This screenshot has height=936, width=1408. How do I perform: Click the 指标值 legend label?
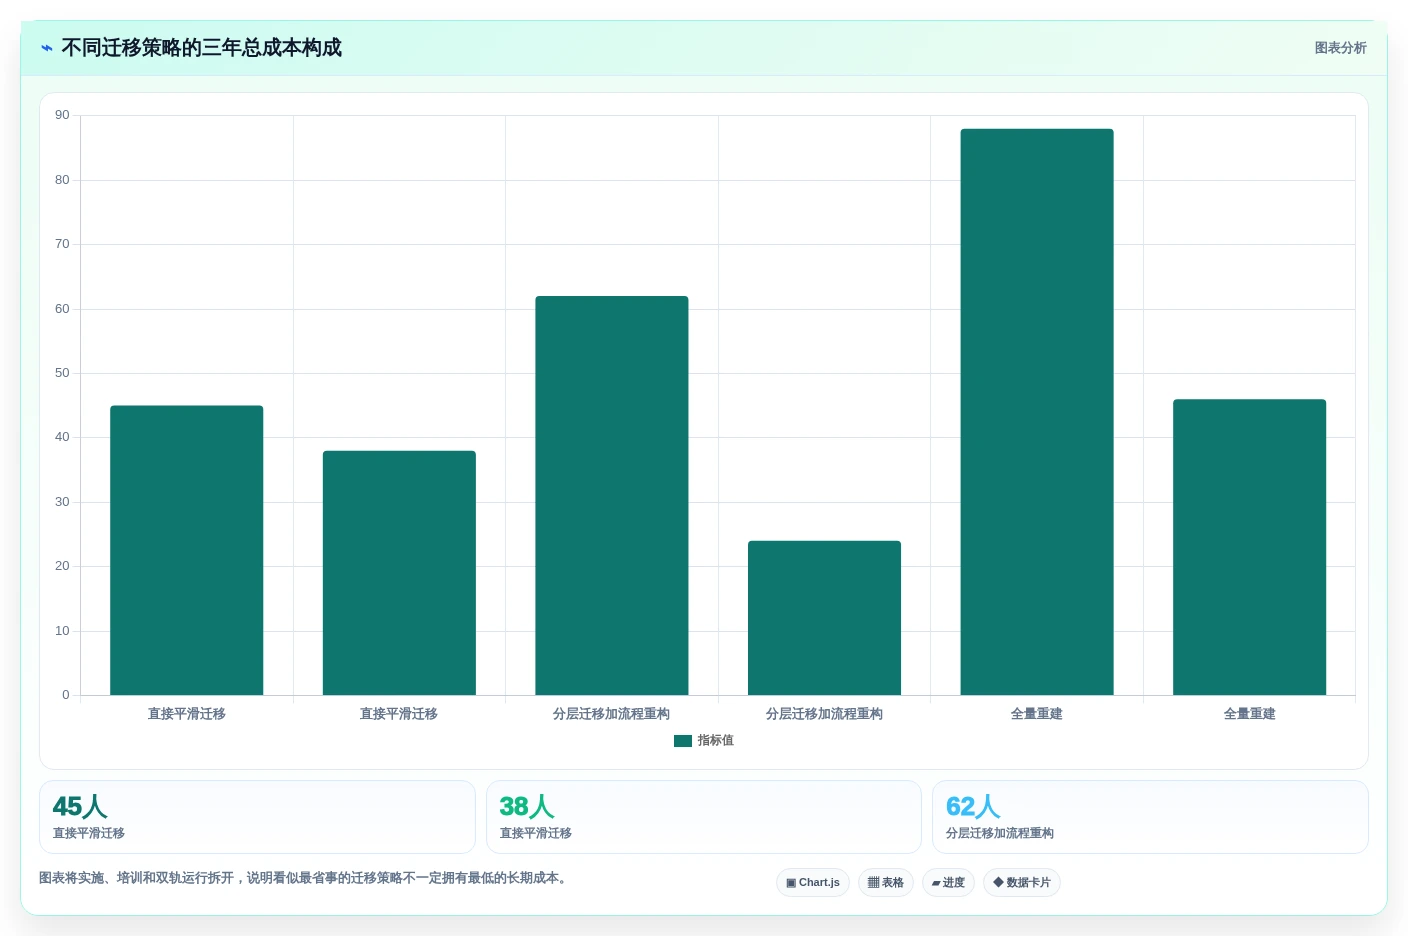[716, 741]
